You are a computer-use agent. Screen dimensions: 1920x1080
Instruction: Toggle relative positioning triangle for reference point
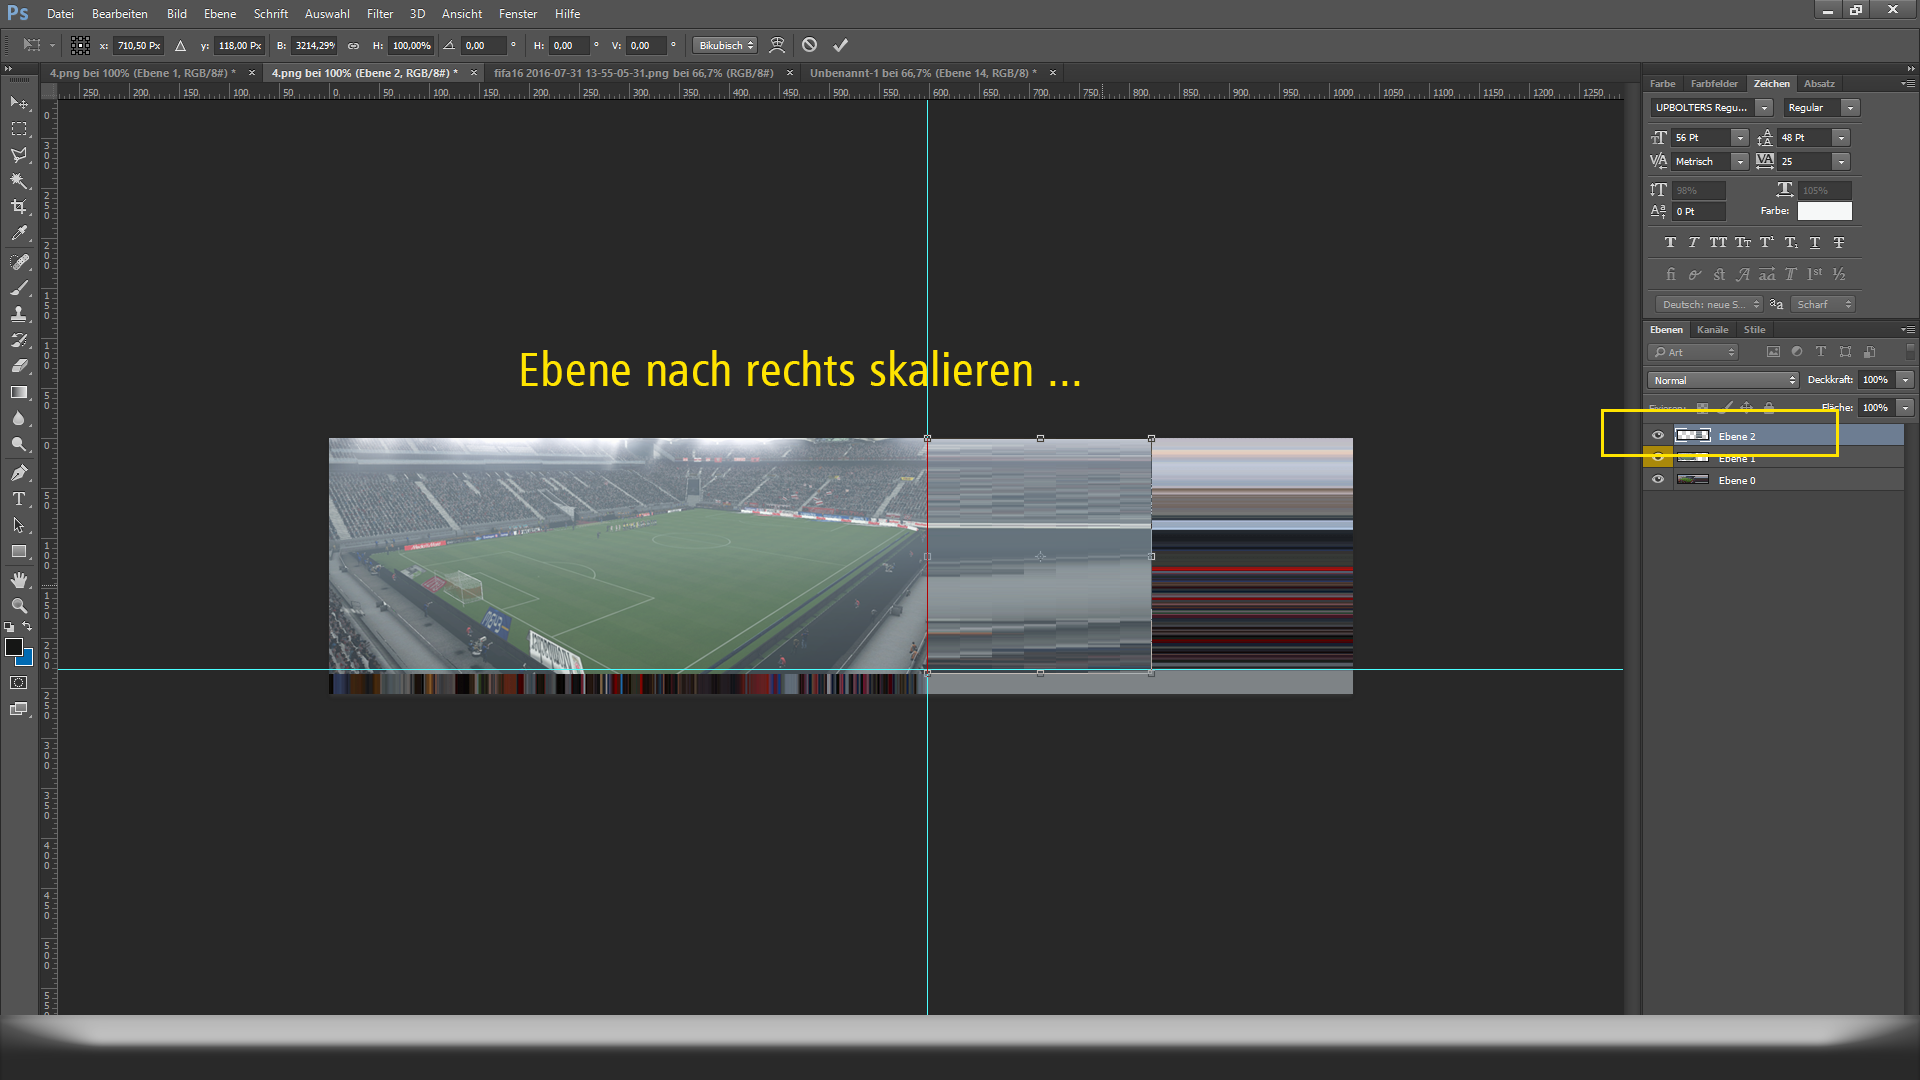tap(180, 45)
